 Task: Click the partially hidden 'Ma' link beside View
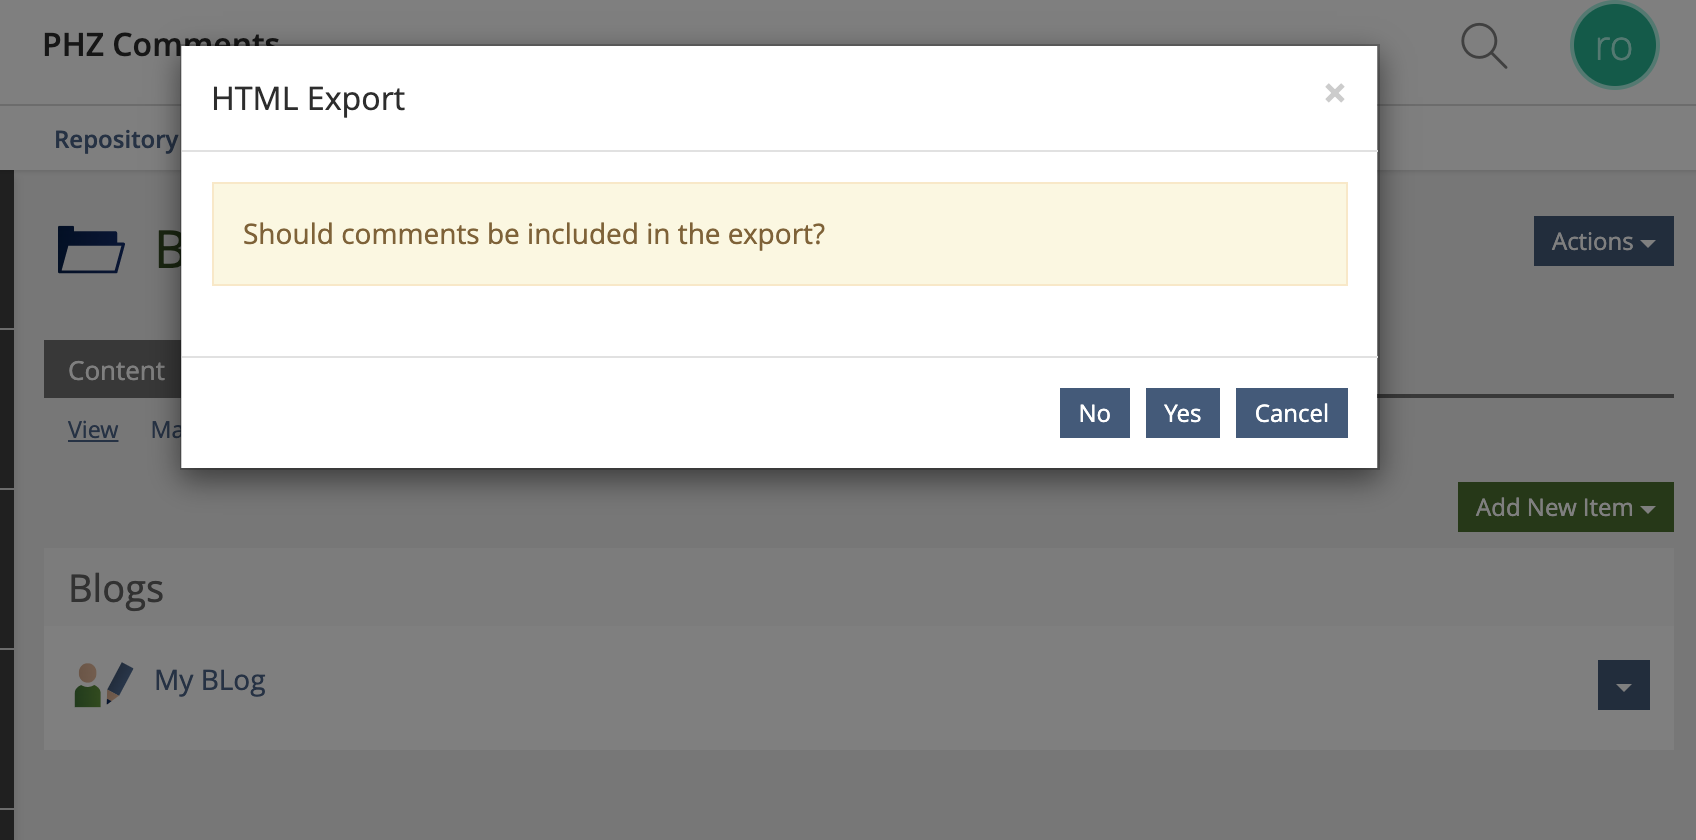(165, 430)
